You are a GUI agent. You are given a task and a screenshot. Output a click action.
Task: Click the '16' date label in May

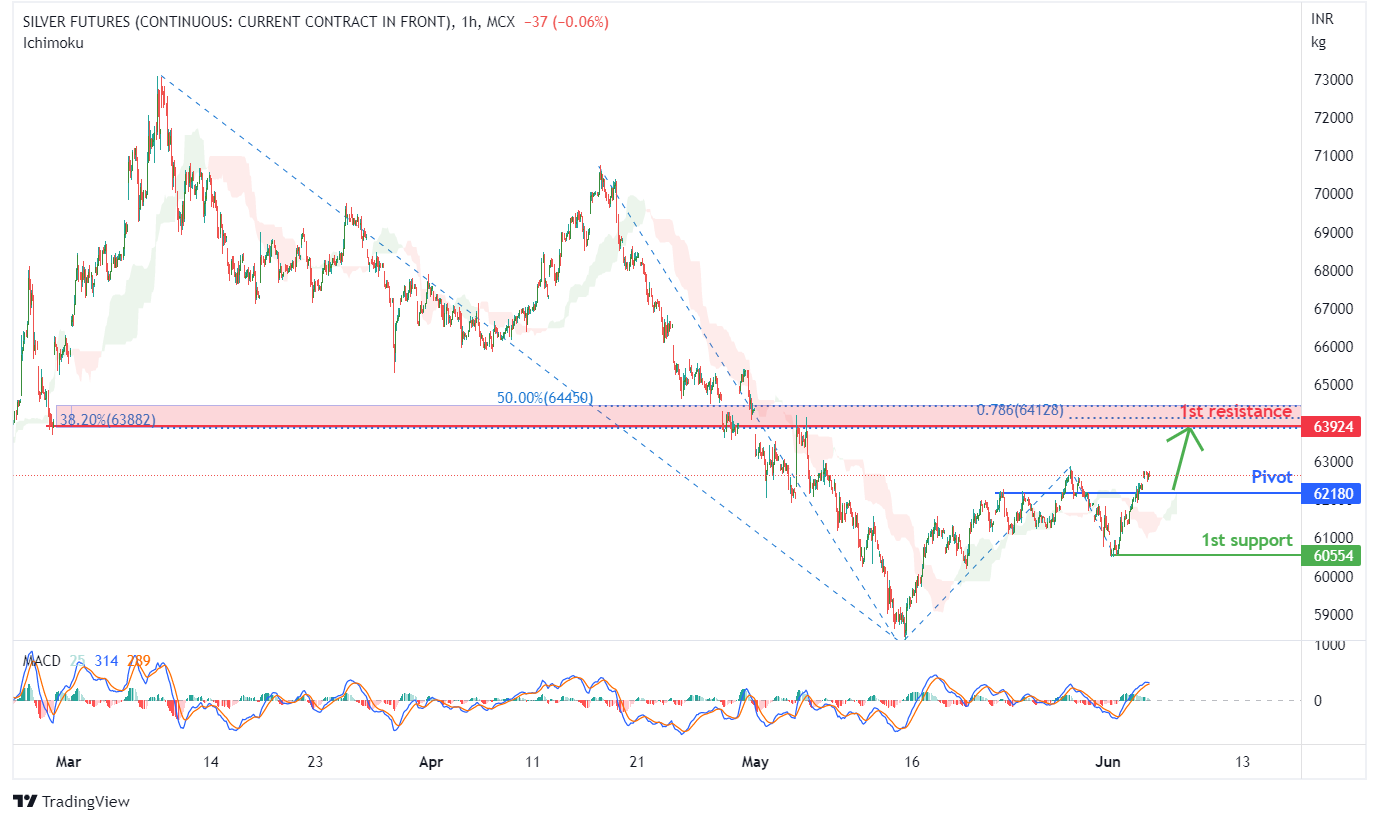click(911, 762)
